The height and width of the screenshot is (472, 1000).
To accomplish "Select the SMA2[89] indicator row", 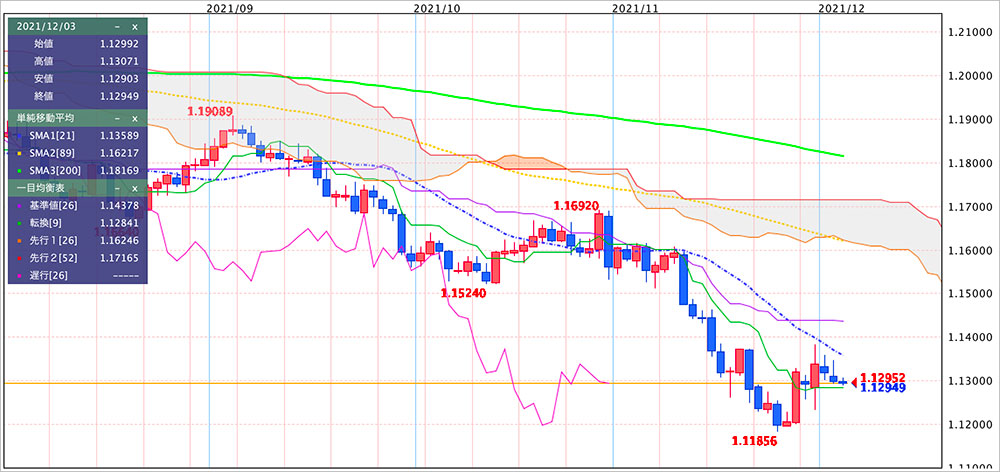I will click(x=75, y=153).
